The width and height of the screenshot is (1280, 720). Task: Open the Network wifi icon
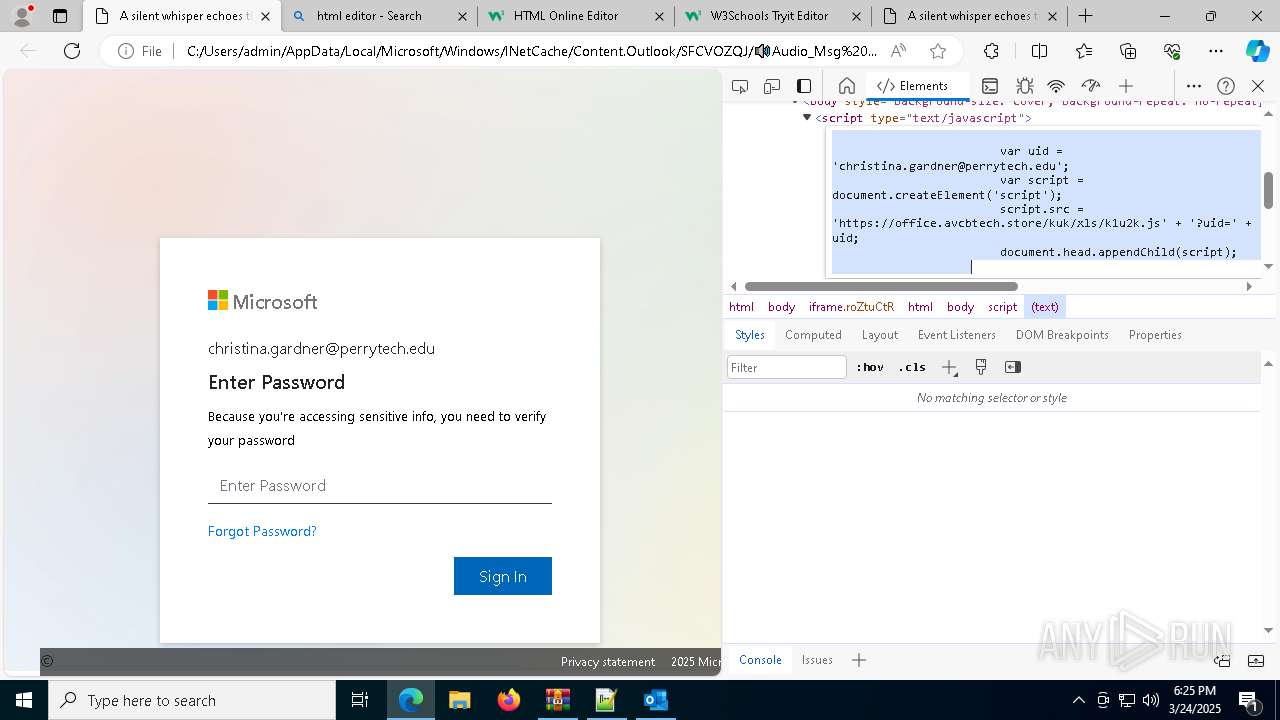click(1056, 86)
